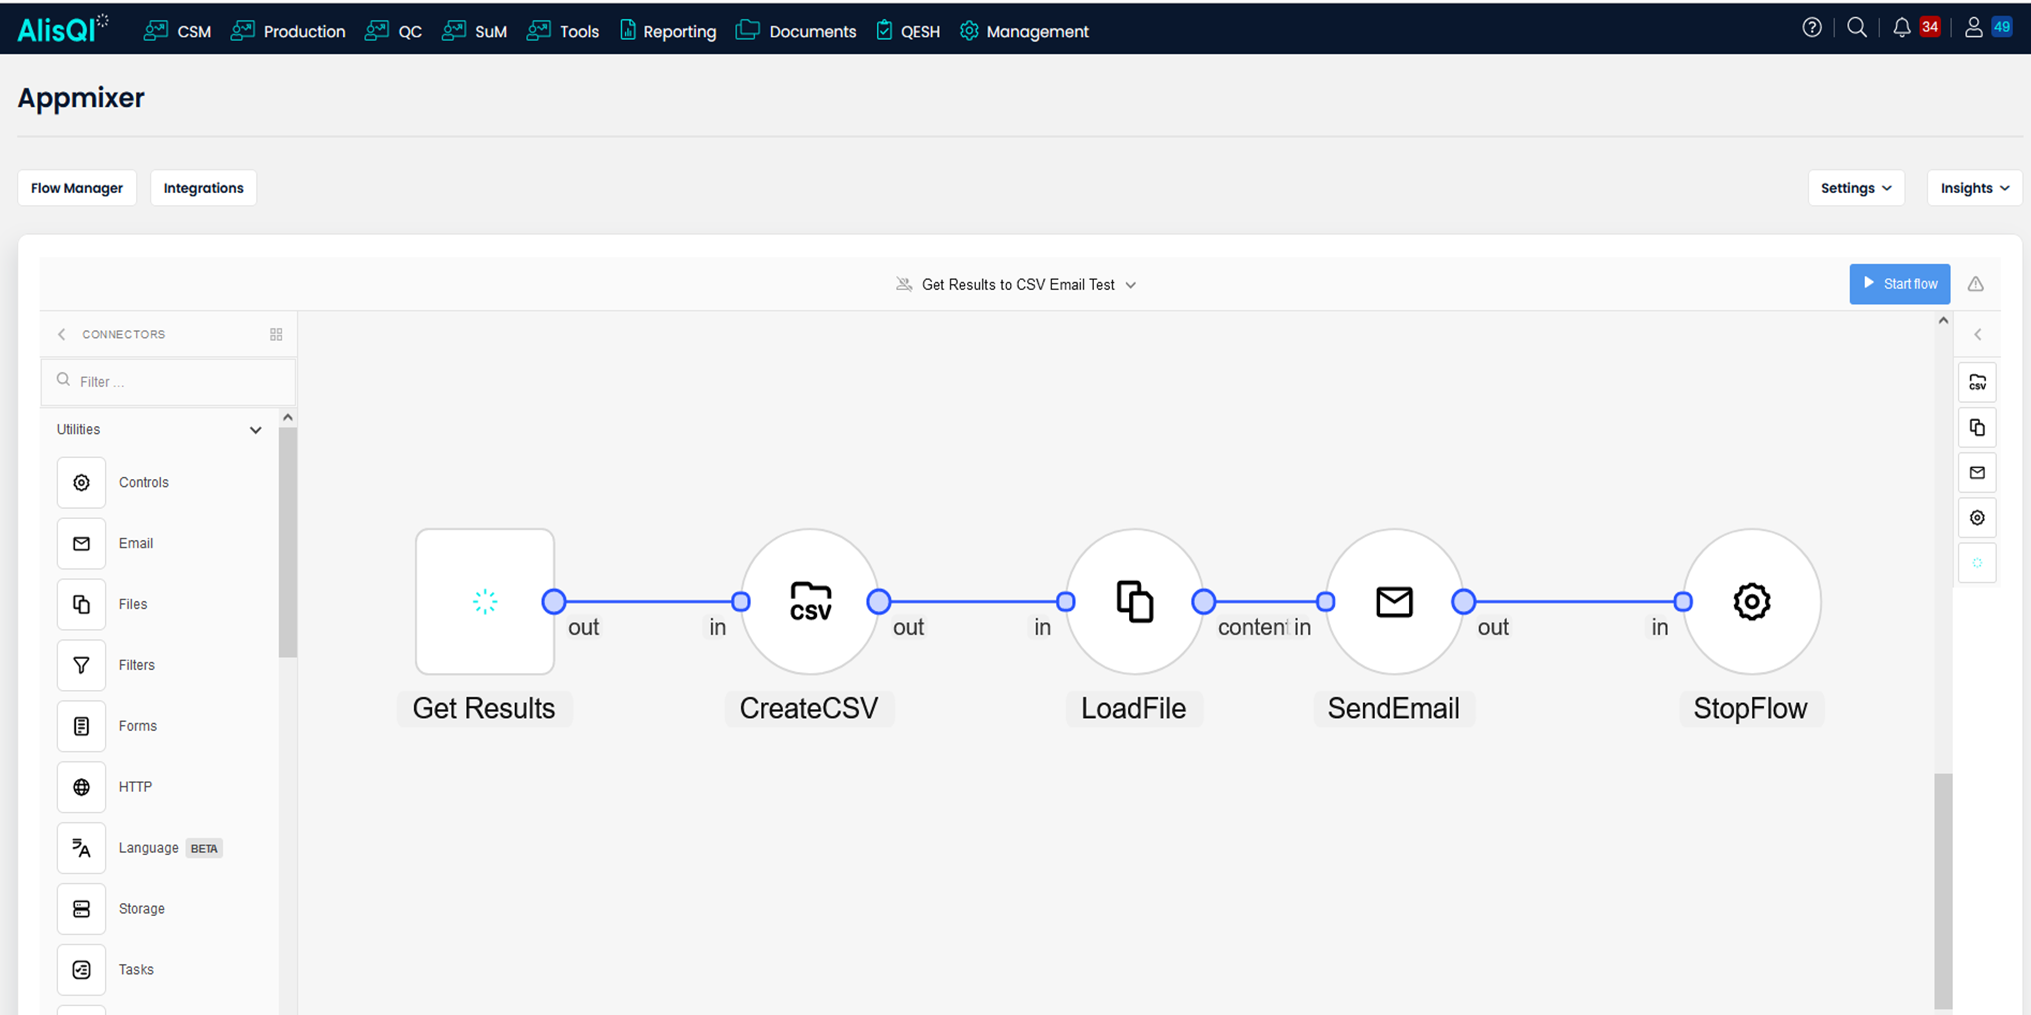This screenshot has width=2031, height=1015.
Task: Select the Files connector icon
Action: (x=81, y=604)
